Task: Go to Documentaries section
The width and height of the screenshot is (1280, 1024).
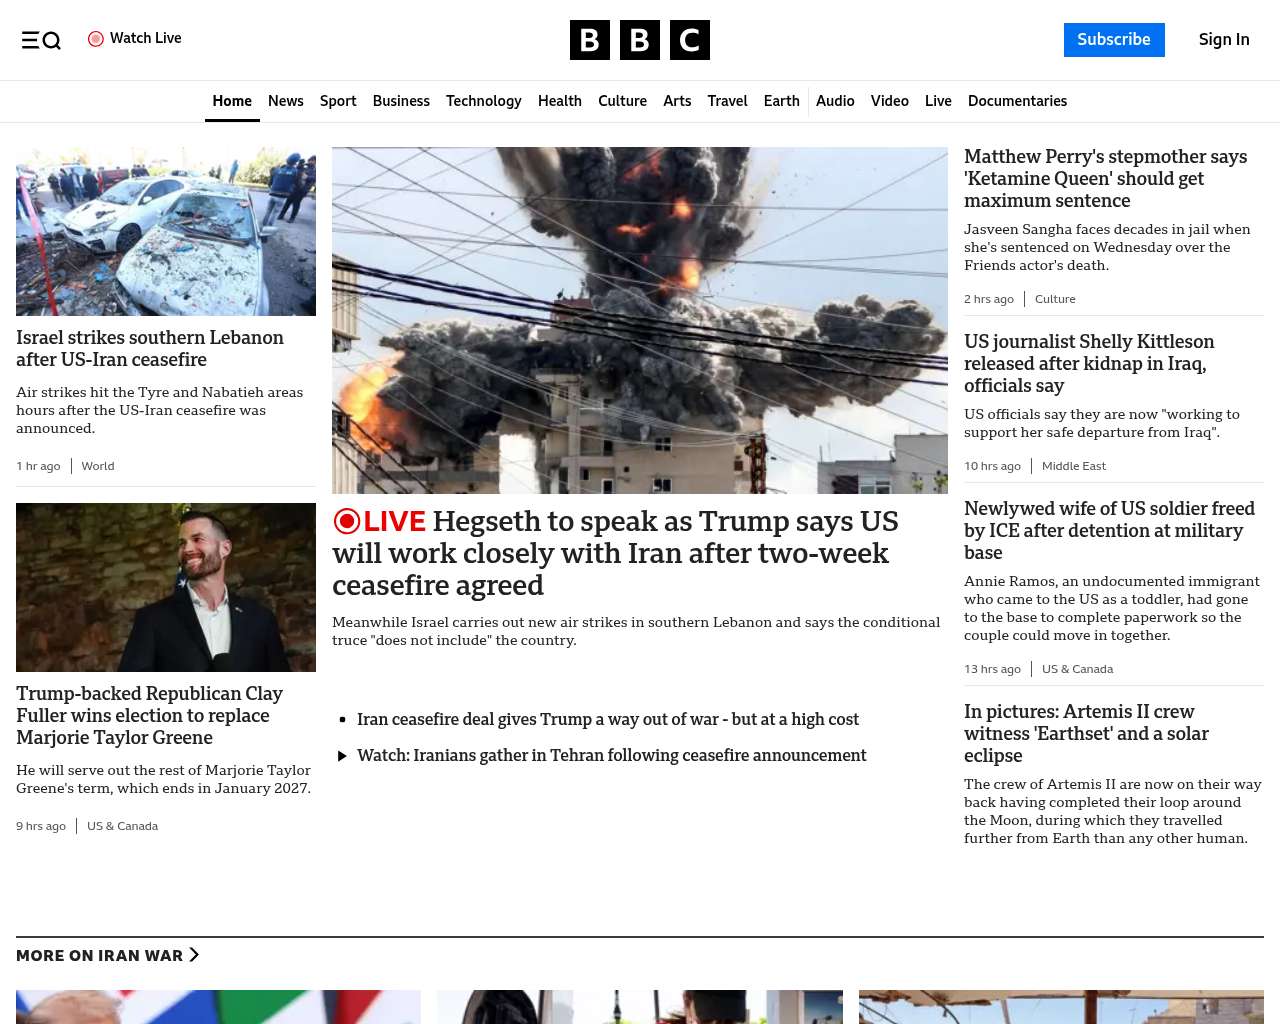Action: [x=1017, y=101]
